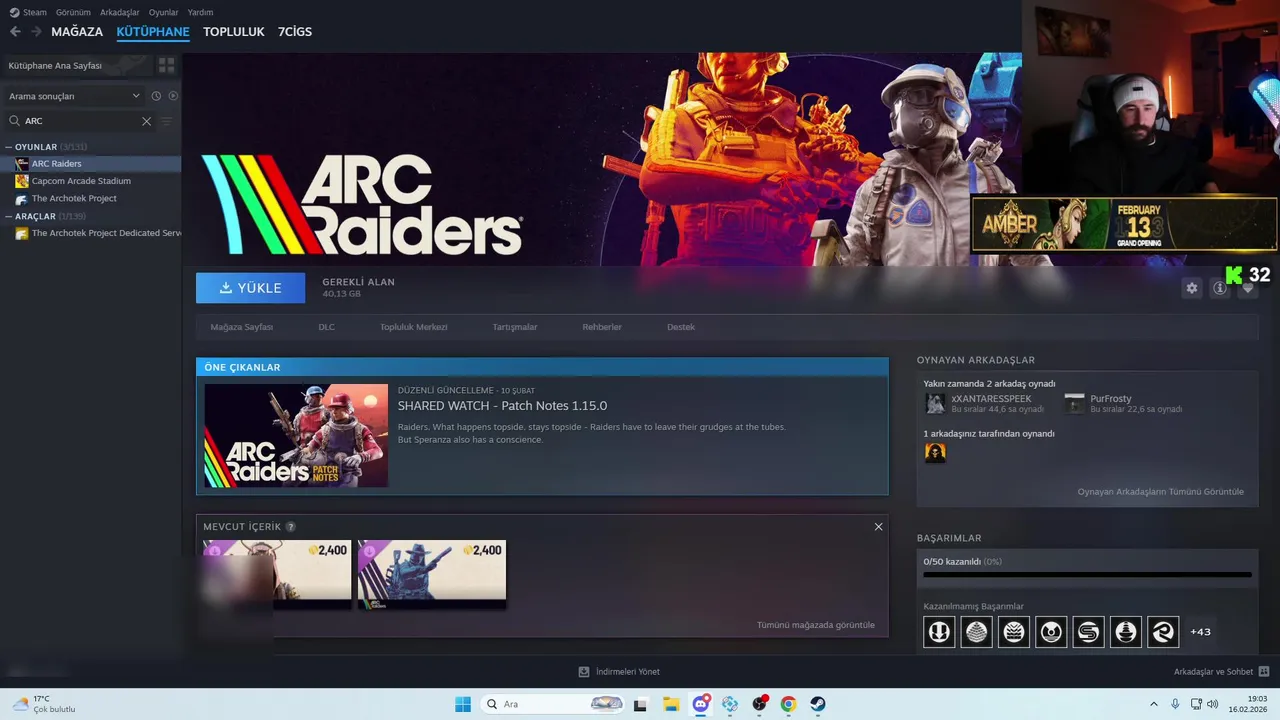The height and width of the screenshot is (720, 1280).
Task: Open Windows Start menu
Action: pos(463,704)
